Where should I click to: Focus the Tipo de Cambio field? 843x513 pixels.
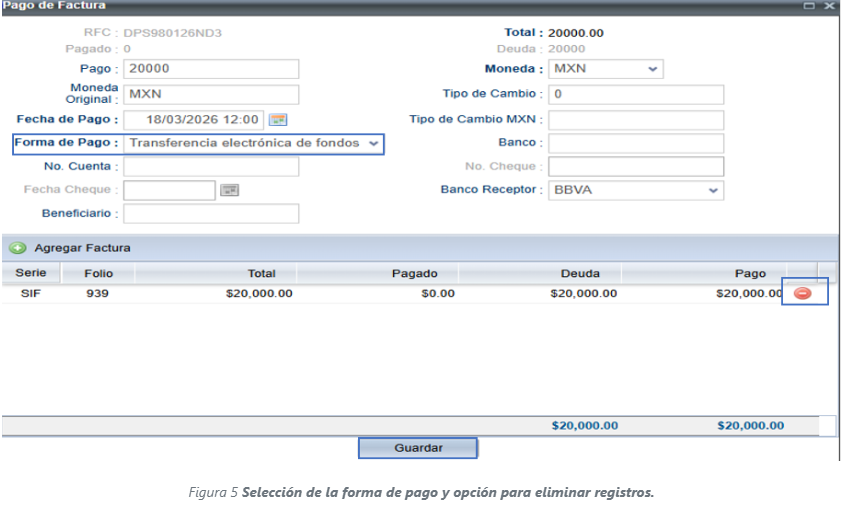(x=635, y=94)
